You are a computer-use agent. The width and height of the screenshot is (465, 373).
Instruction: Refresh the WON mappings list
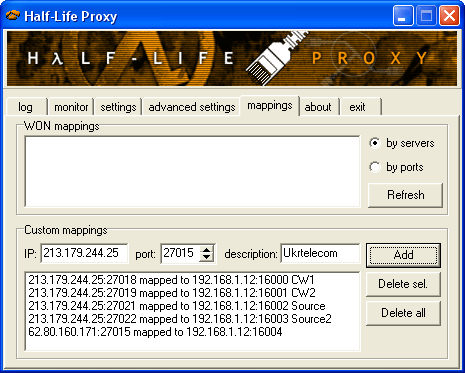click(x=405, y=195)
